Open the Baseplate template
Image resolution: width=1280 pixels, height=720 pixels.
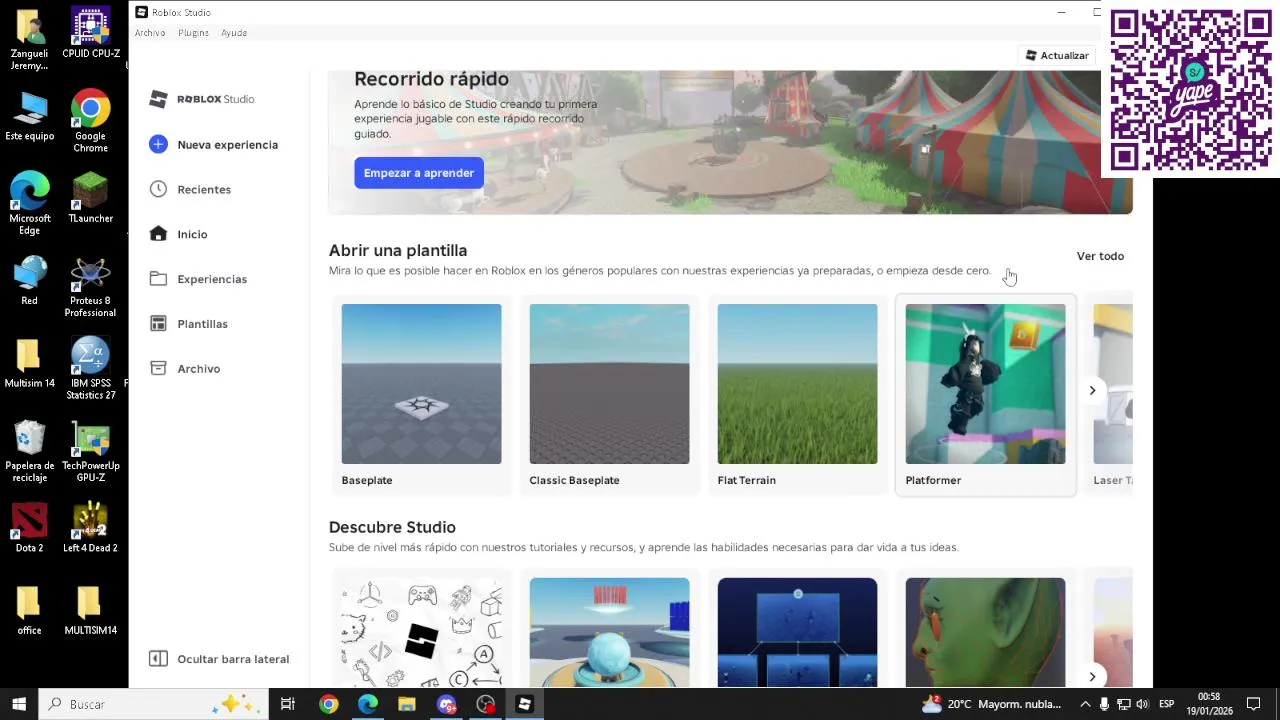421,395
